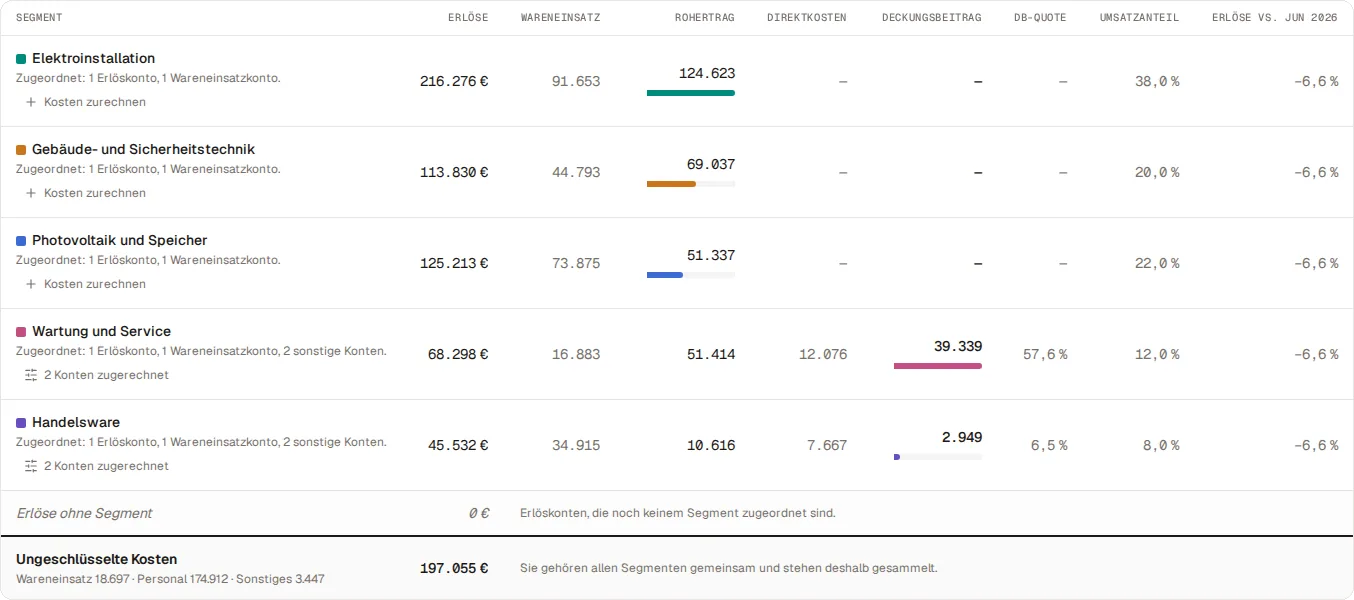Click the Umsatzanteil value 8,0 %
The width and height of the screenshot is (1354, 600).
[x=1161, y=445]
